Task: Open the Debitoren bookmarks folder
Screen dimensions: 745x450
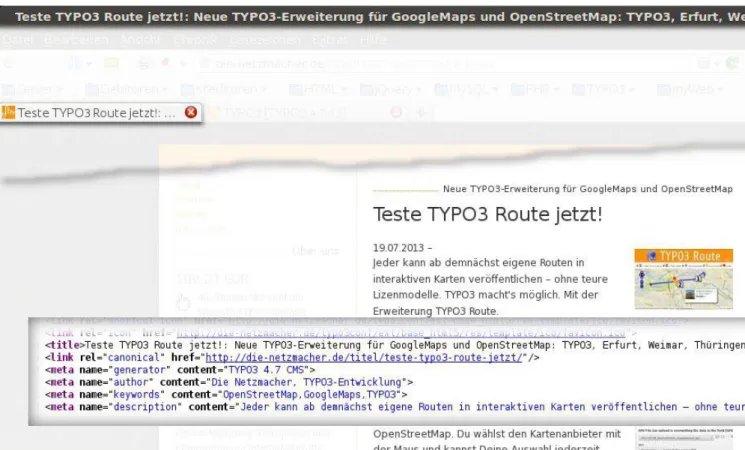Action: tap(127, 89)
